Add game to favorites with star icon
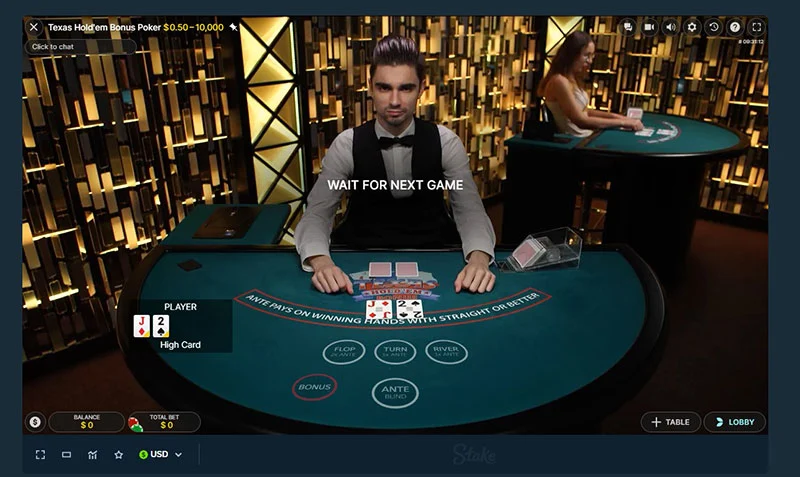Image resolution: width=800 pixels, height=477 pixels. point(118,455)
